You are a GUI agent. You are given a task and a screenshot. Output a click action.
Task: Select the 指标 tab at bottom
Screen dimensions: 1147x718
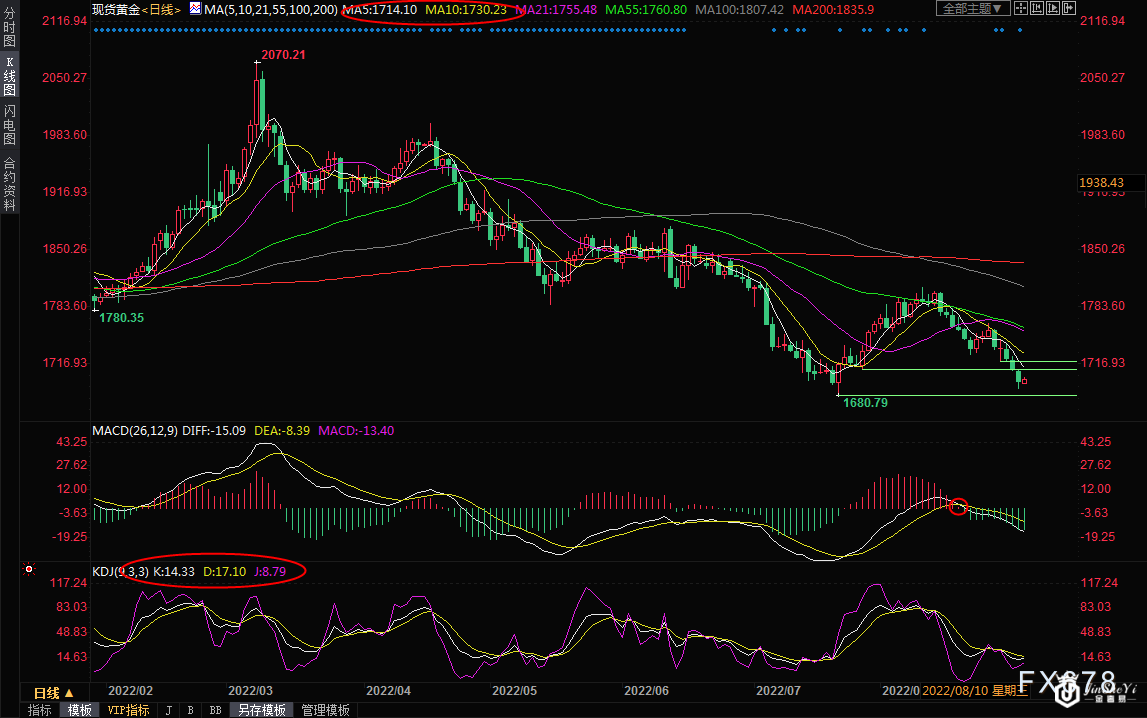40,710
